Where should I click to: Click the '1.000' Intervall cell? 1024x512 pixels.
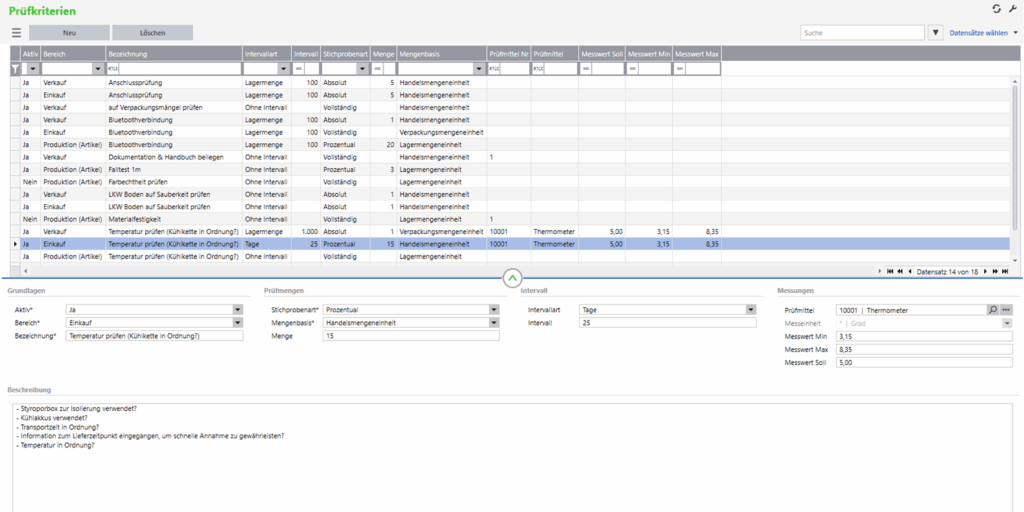click(x=306, y=231)
